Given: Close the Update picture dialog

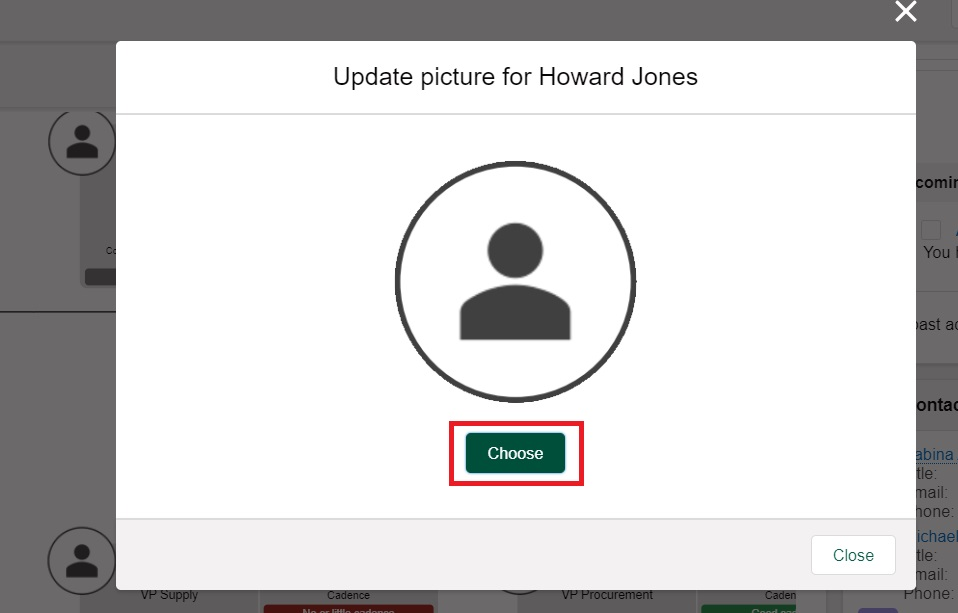Looking at the screenshot, I should [853, 555].
